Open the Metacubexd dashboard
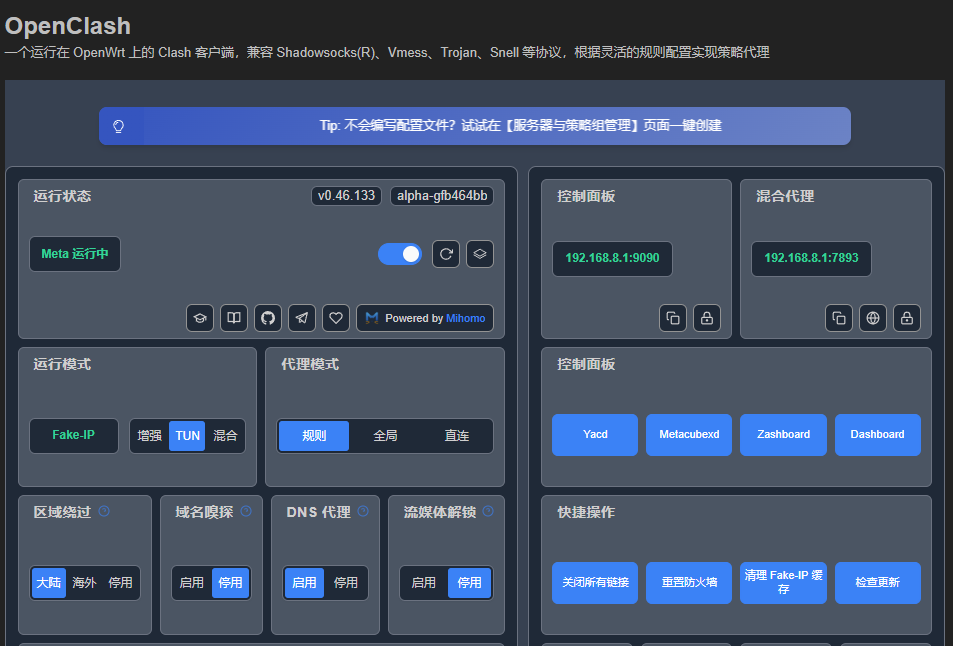 [x=689, y=435]
